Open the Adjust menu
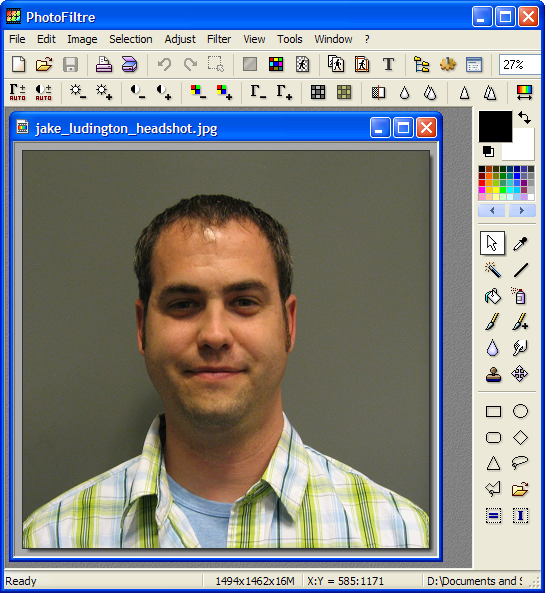The image size is (545, 593). (180, 39)
